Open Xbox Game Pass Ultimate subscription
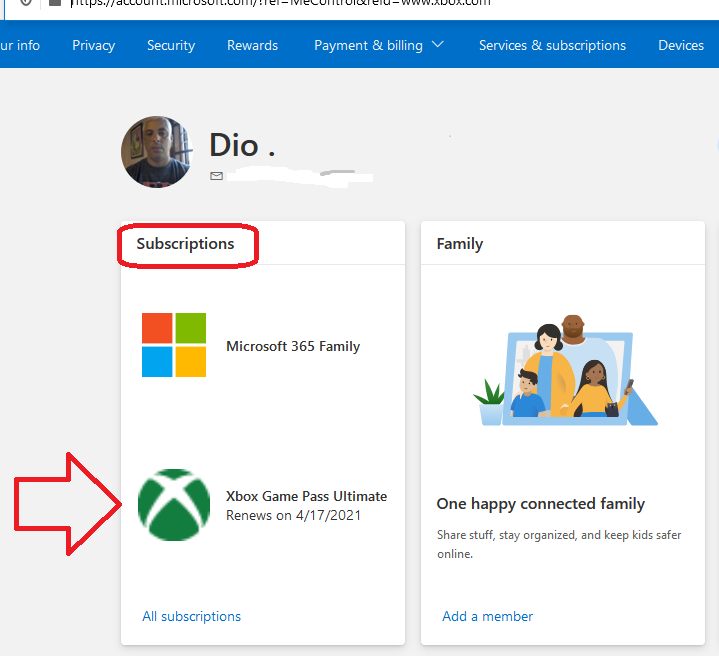This screenshot has height=656, width=719. 306,496
